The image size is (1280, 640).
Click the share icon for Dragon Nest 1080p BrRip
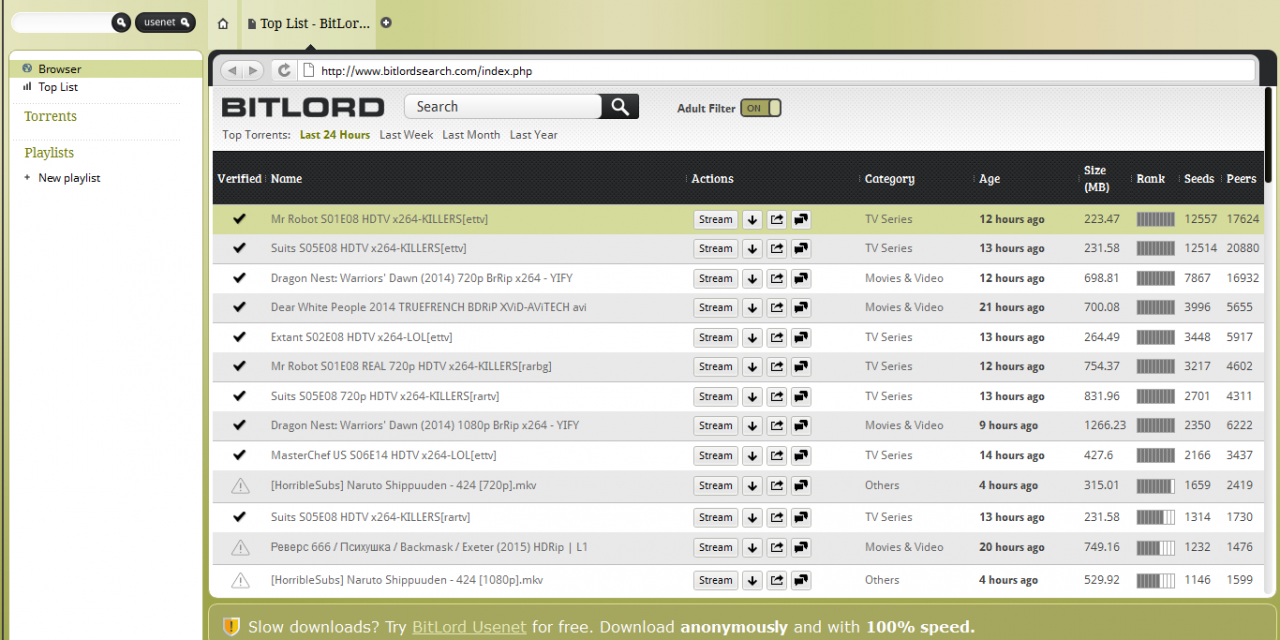click(x=777, y=426)
